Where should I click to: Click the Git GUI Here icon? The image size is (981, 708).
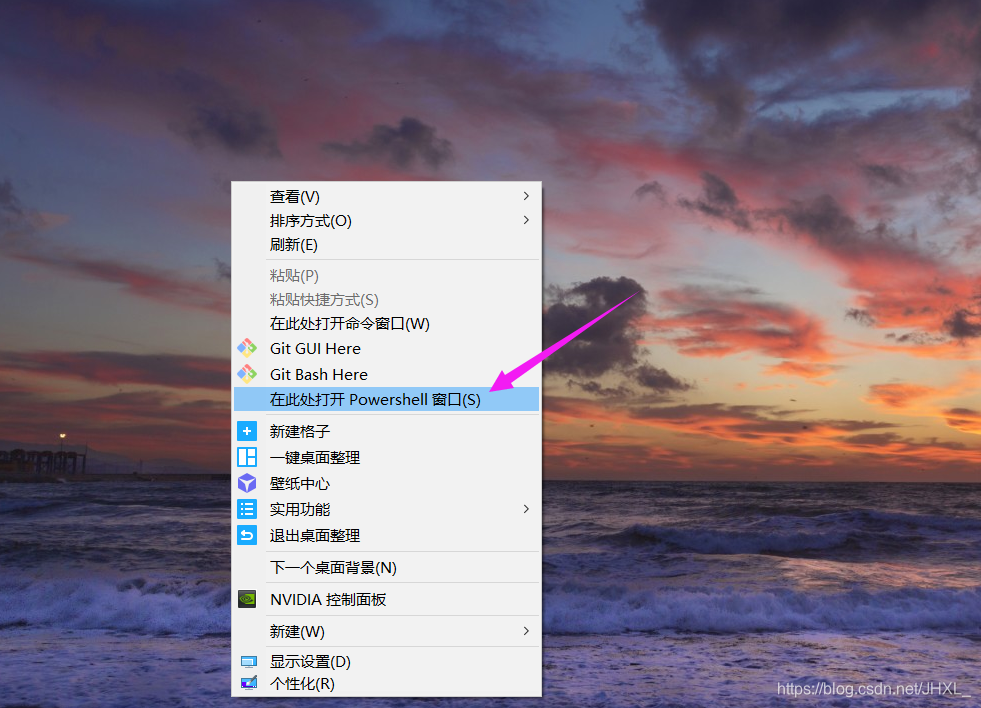[247, 348]
